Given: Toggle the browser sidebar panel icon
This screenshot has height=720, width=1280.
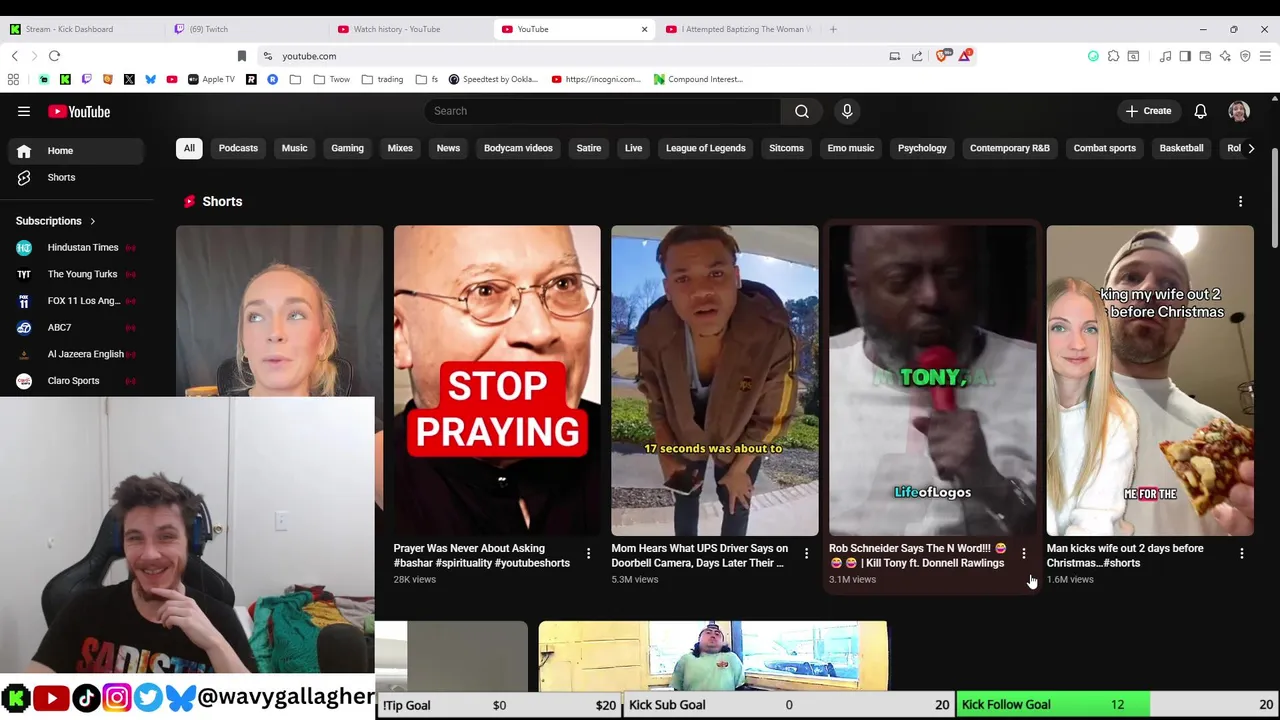Looking at the screenshot, I should [1185, 56].
